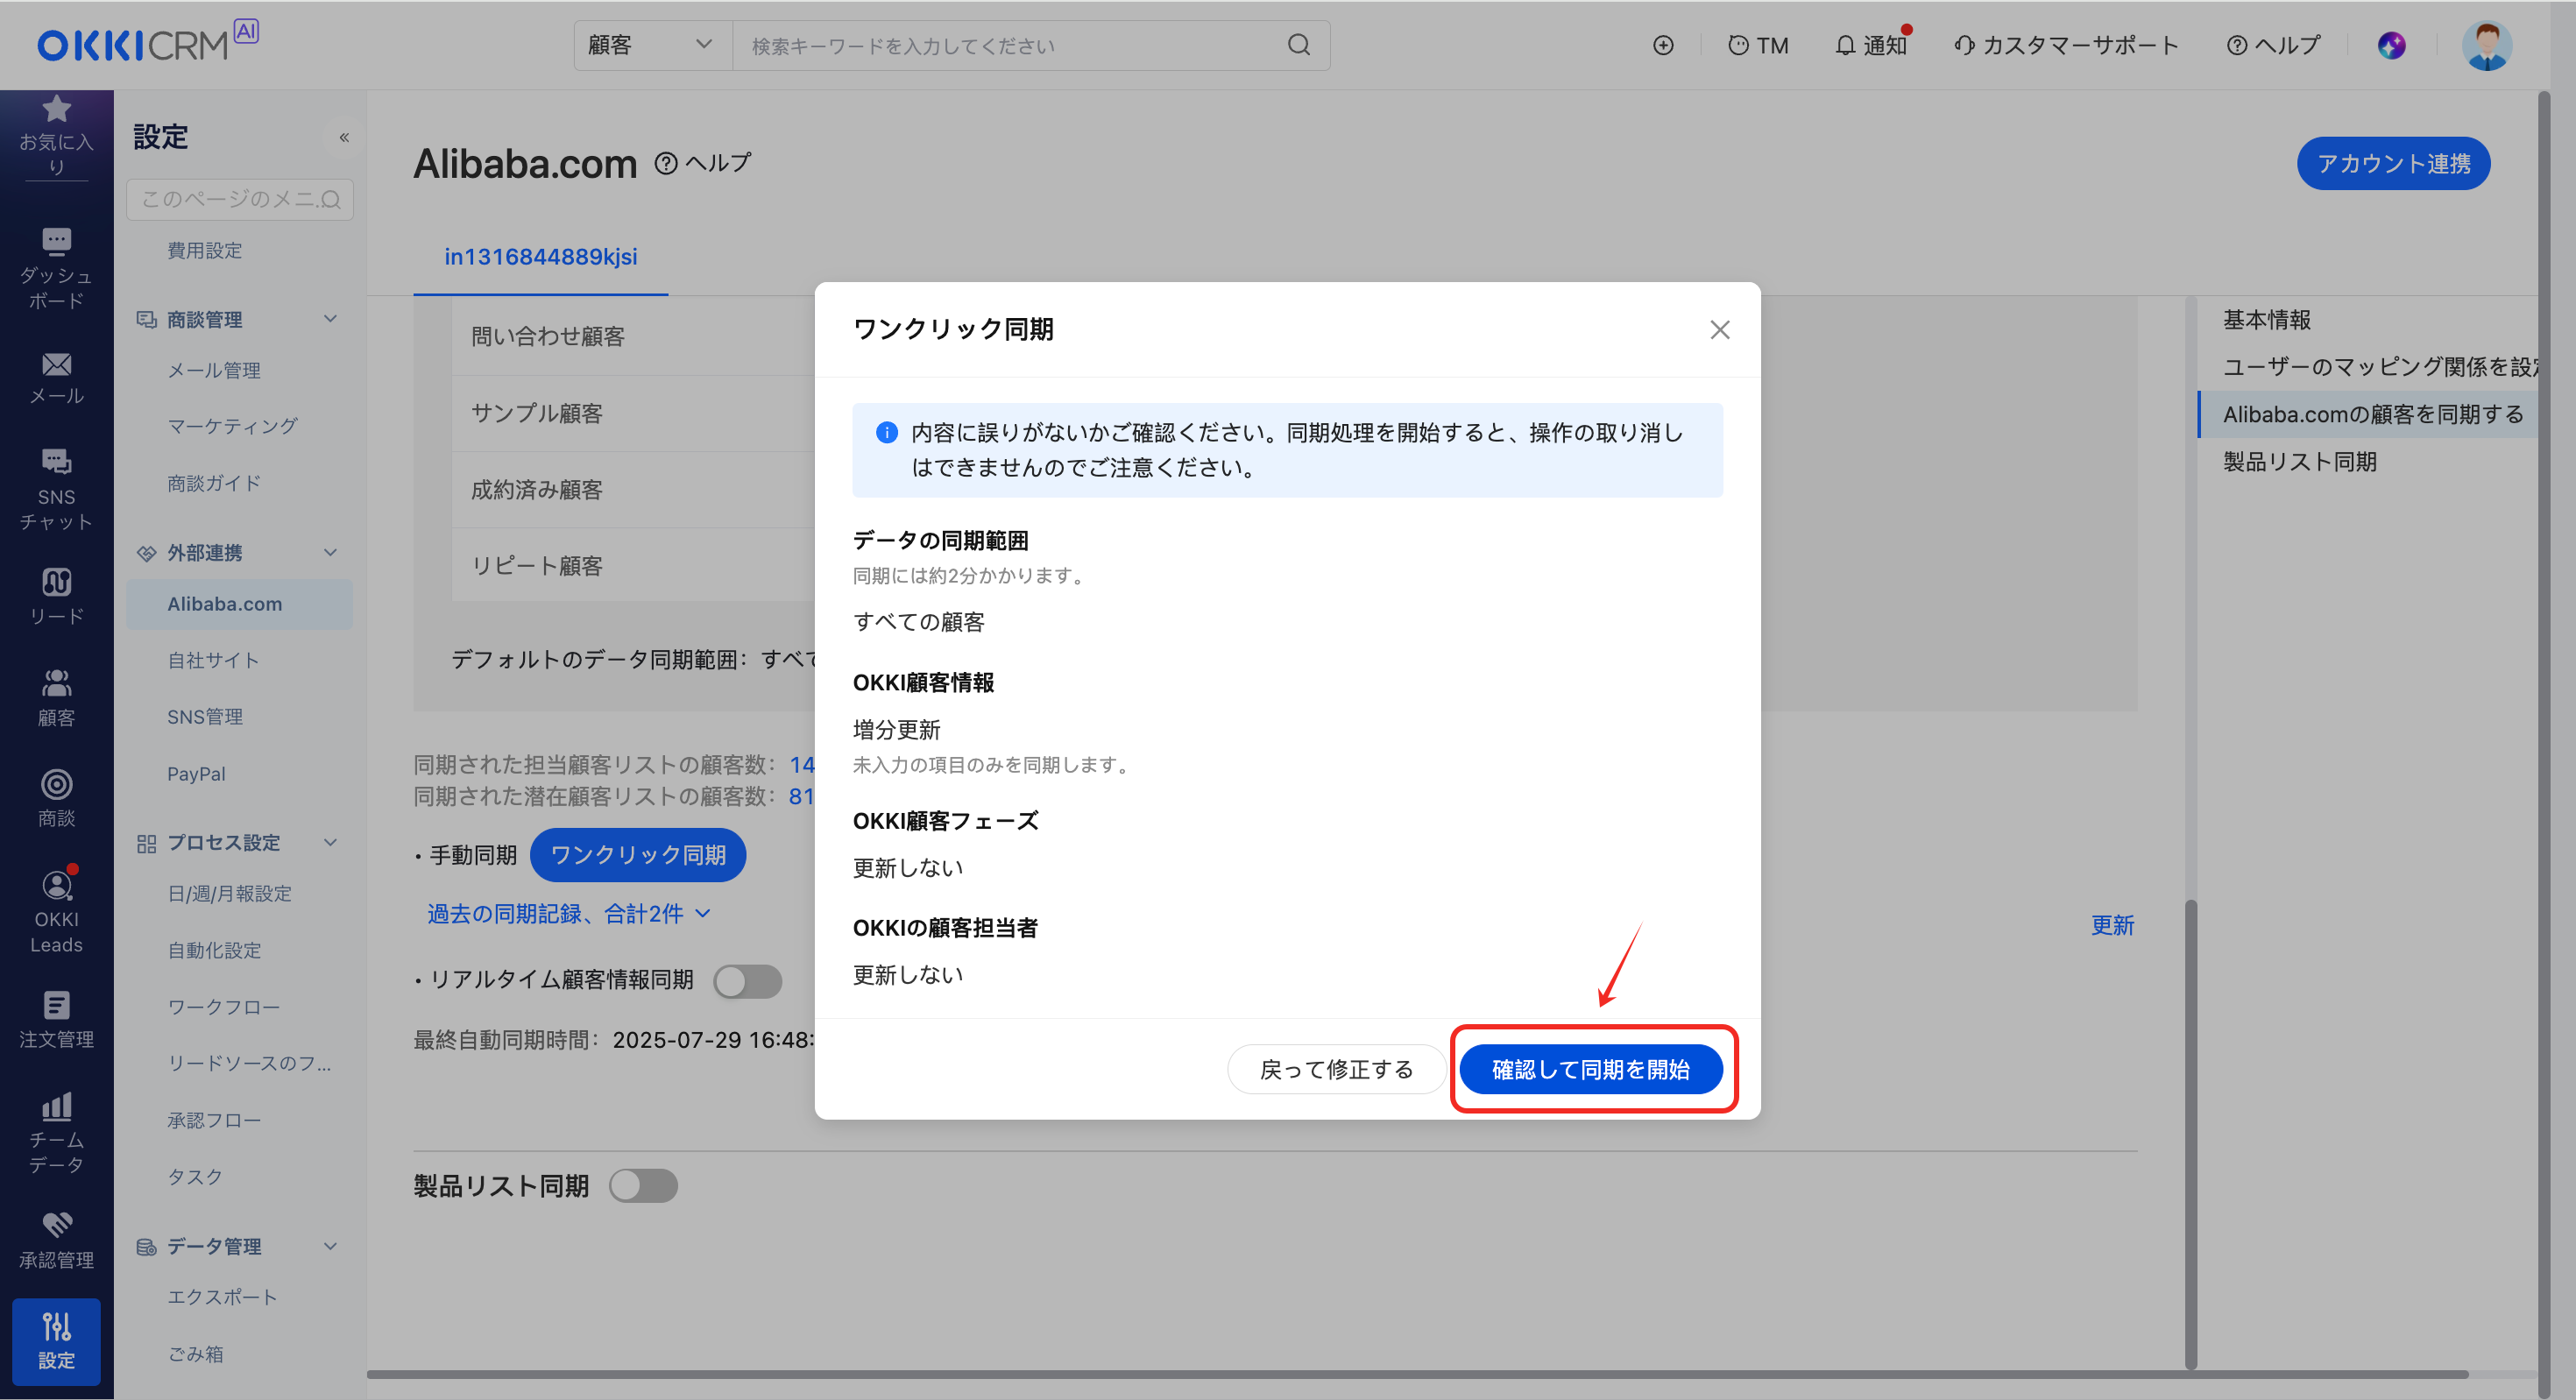Open 自社サイト in settings menu
This screenshot has height=1400, width=2576.
pyautogui.click(x=213, y=660)
